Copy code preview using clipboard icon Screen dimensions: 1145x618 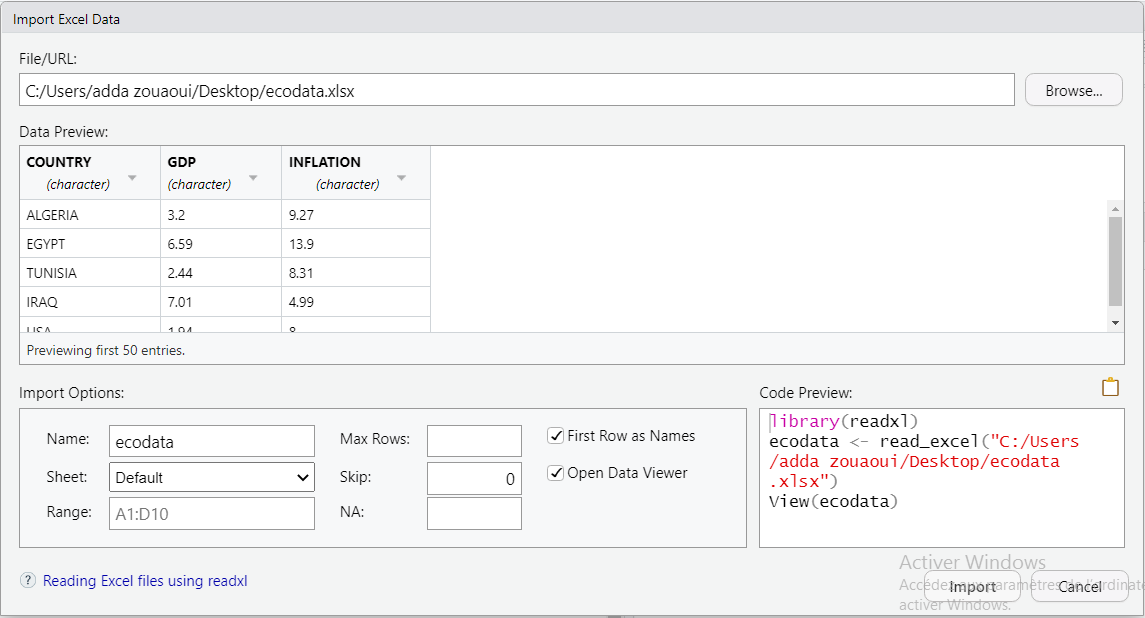(1110, 387)
